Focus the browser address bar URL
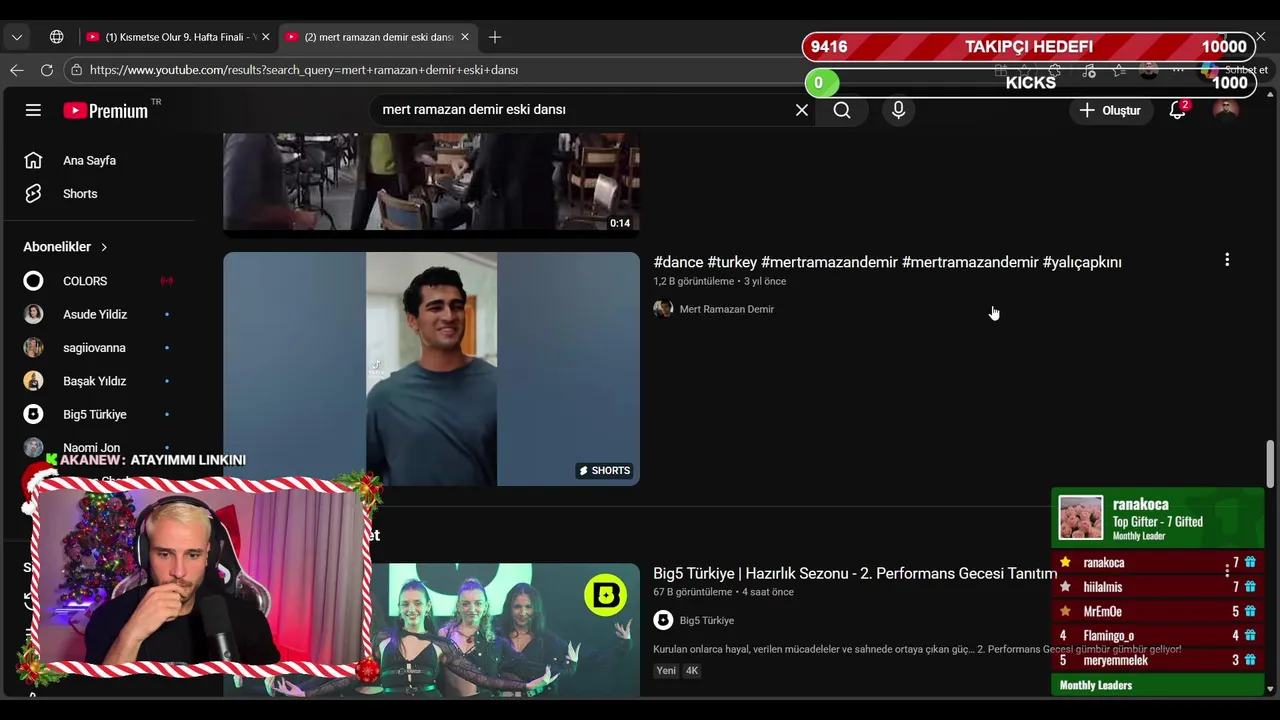 (x=303, y=70)
